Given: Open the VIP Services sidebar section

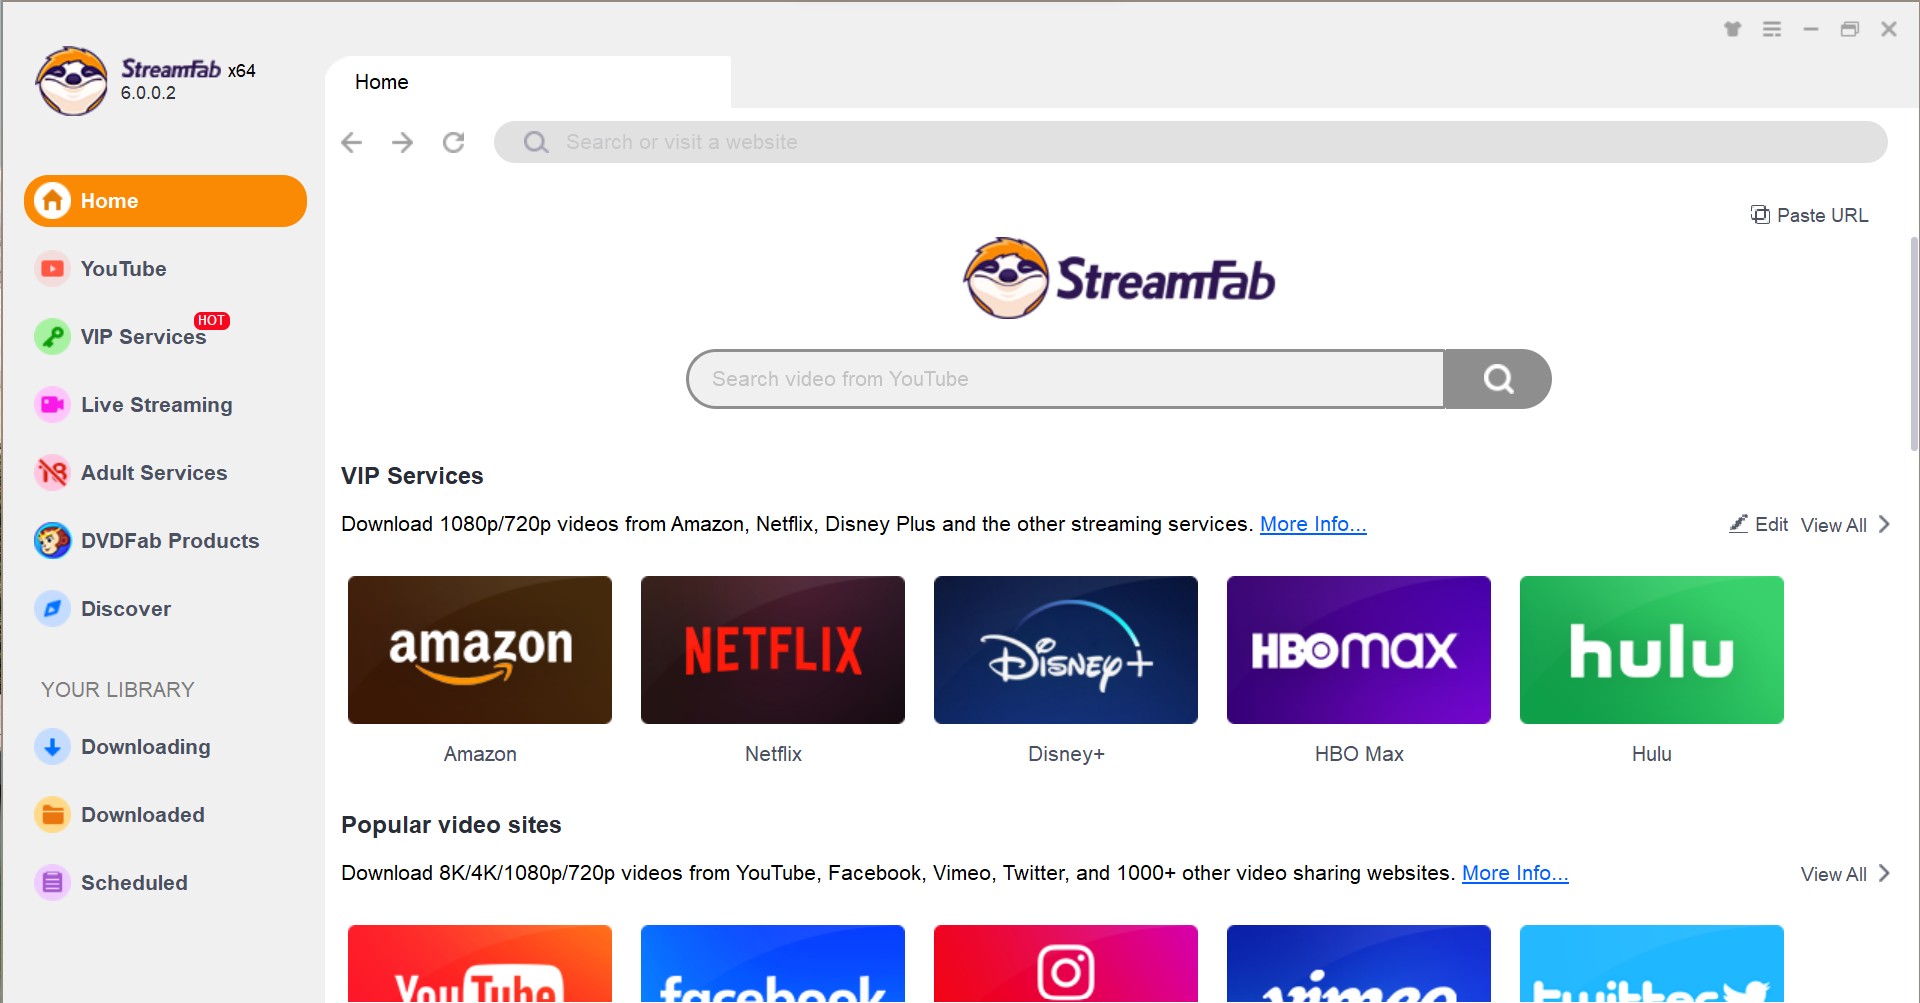Looking at the screenshot, I should click(x=142, y=336).
